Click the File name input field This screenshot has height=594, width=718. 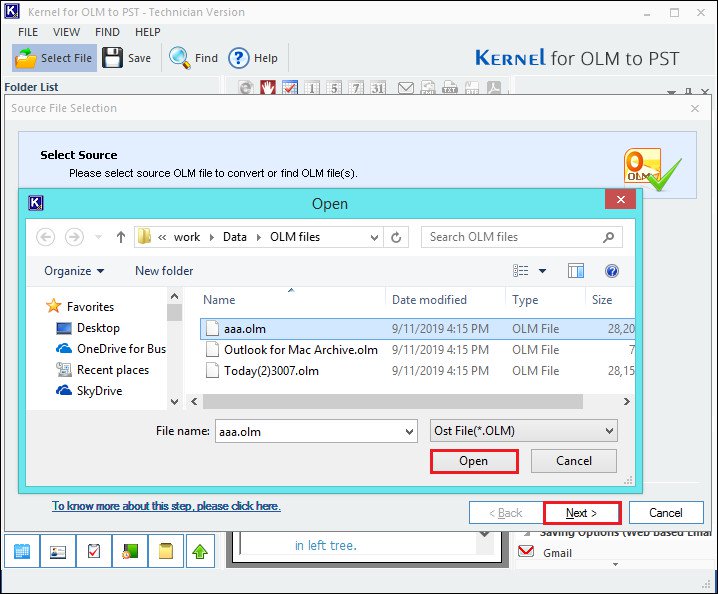316,431
